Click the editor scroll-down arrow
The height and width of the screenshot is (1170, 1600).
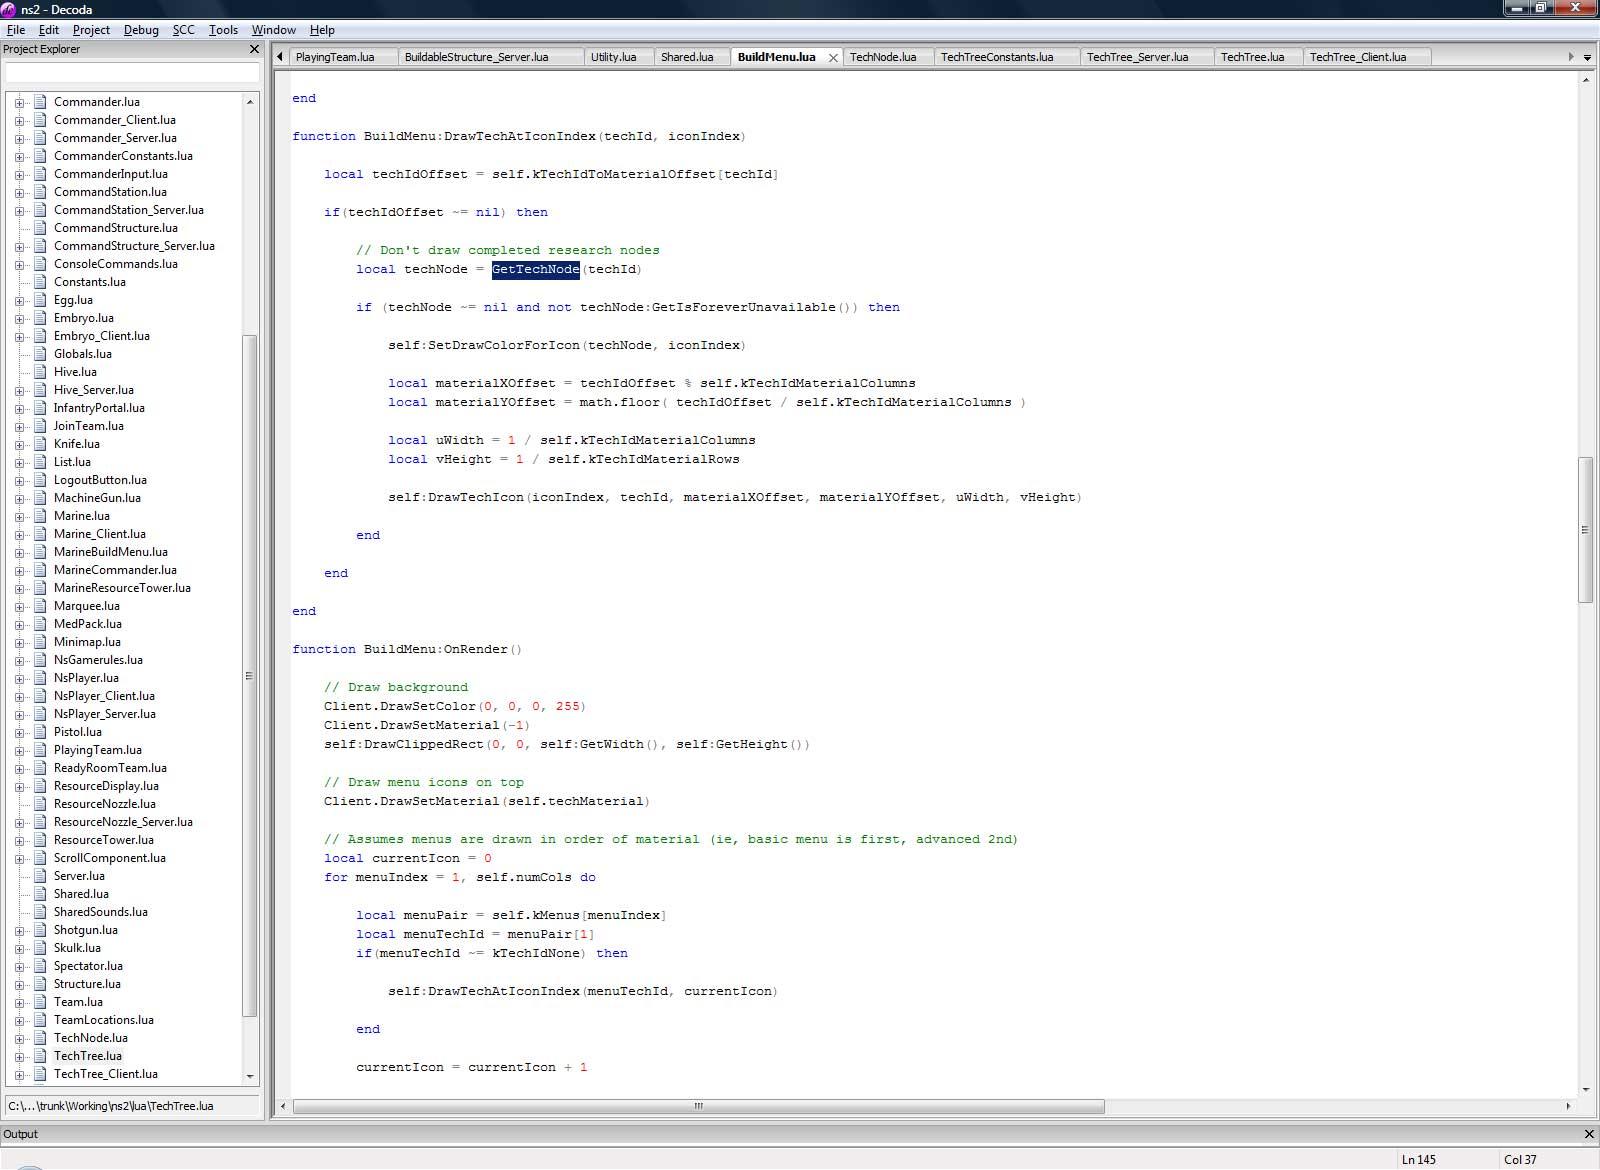(x=1585, y=1089)
